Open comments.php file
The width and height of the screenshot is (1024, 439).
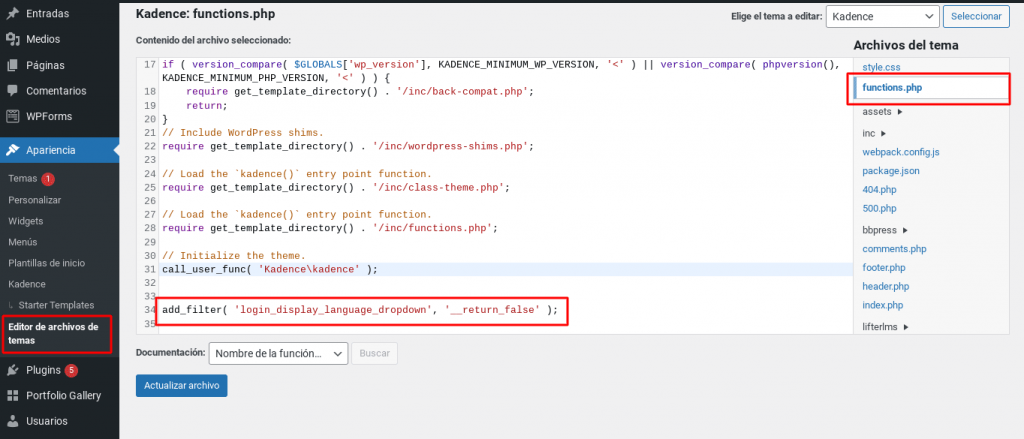coord(894,249)
